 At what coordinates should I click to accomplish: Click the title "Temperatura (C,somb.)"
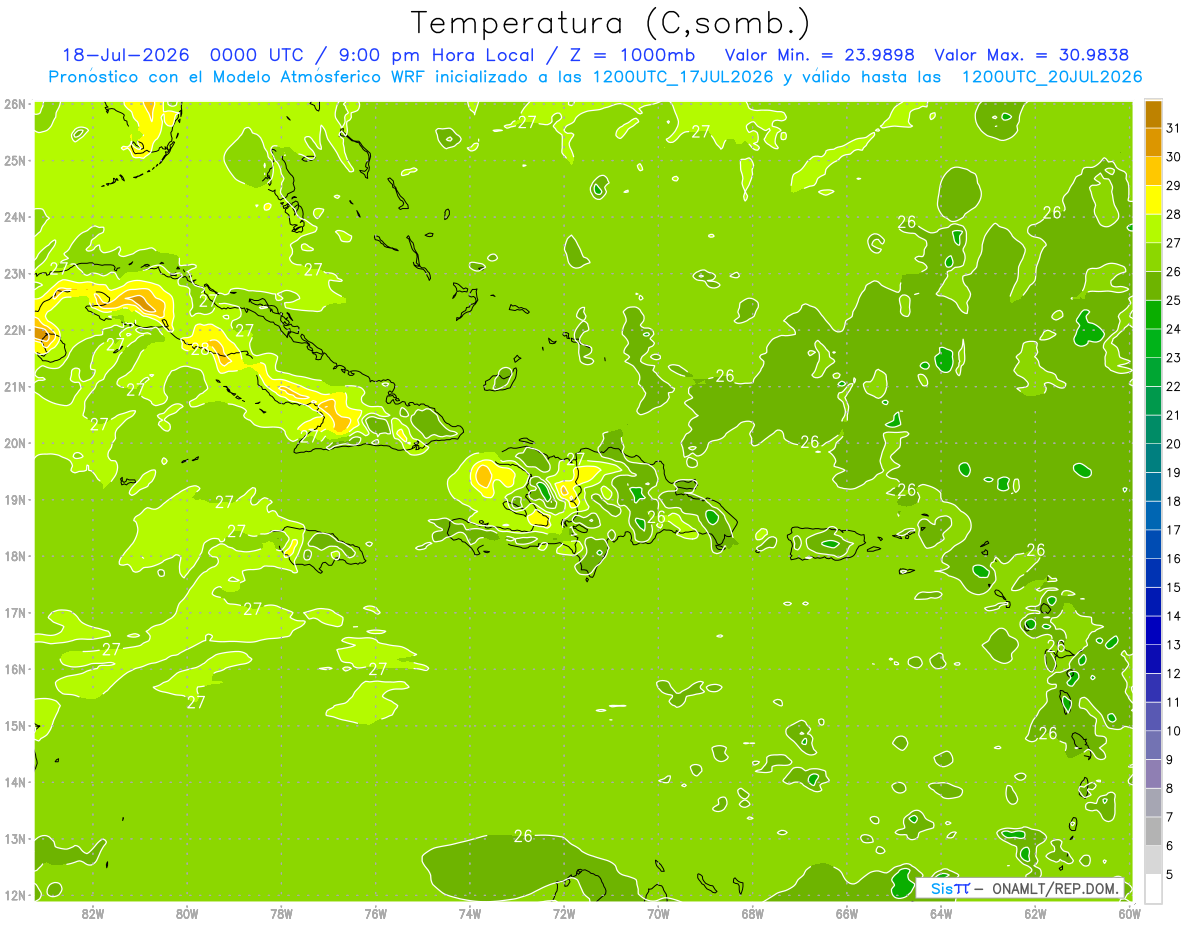coord(610,23)
